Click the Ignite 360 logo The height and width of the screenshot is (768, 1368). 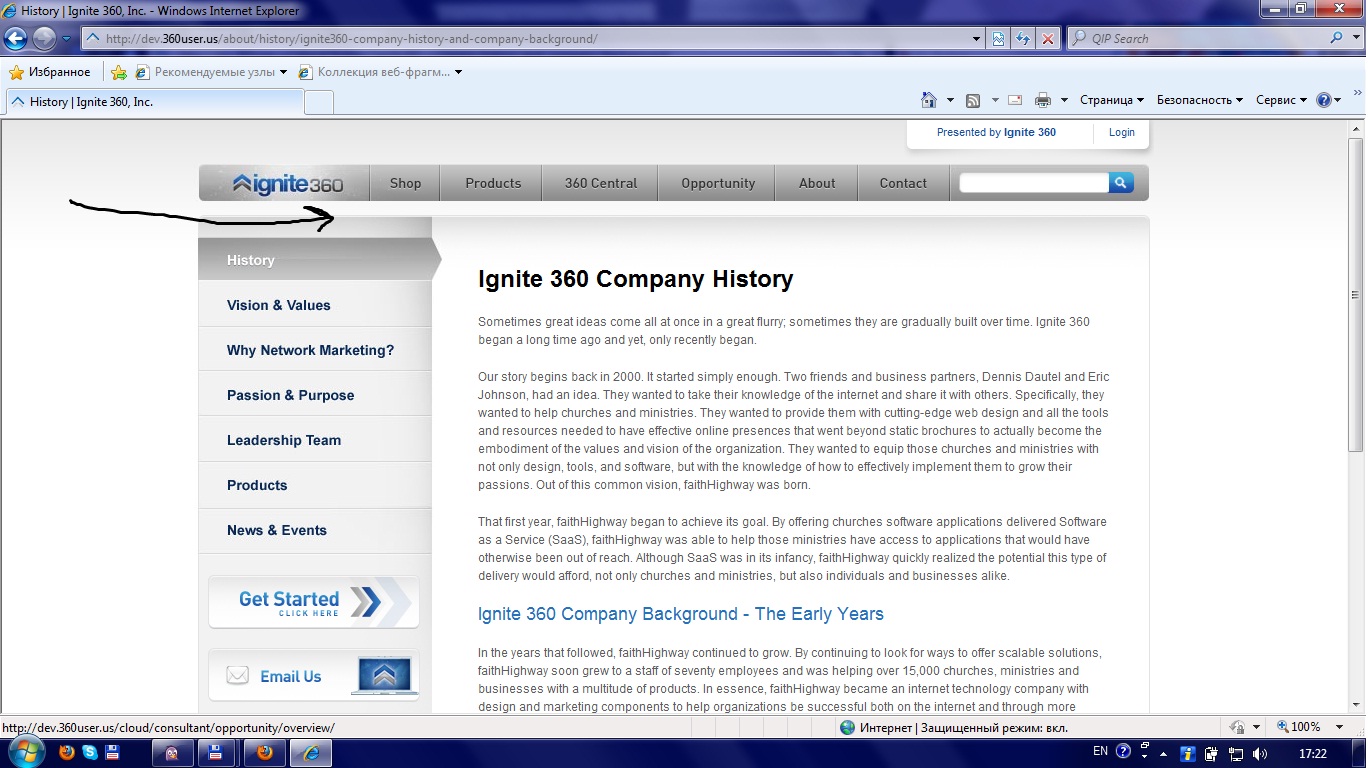pyautogui.click(x=287, y=183)
